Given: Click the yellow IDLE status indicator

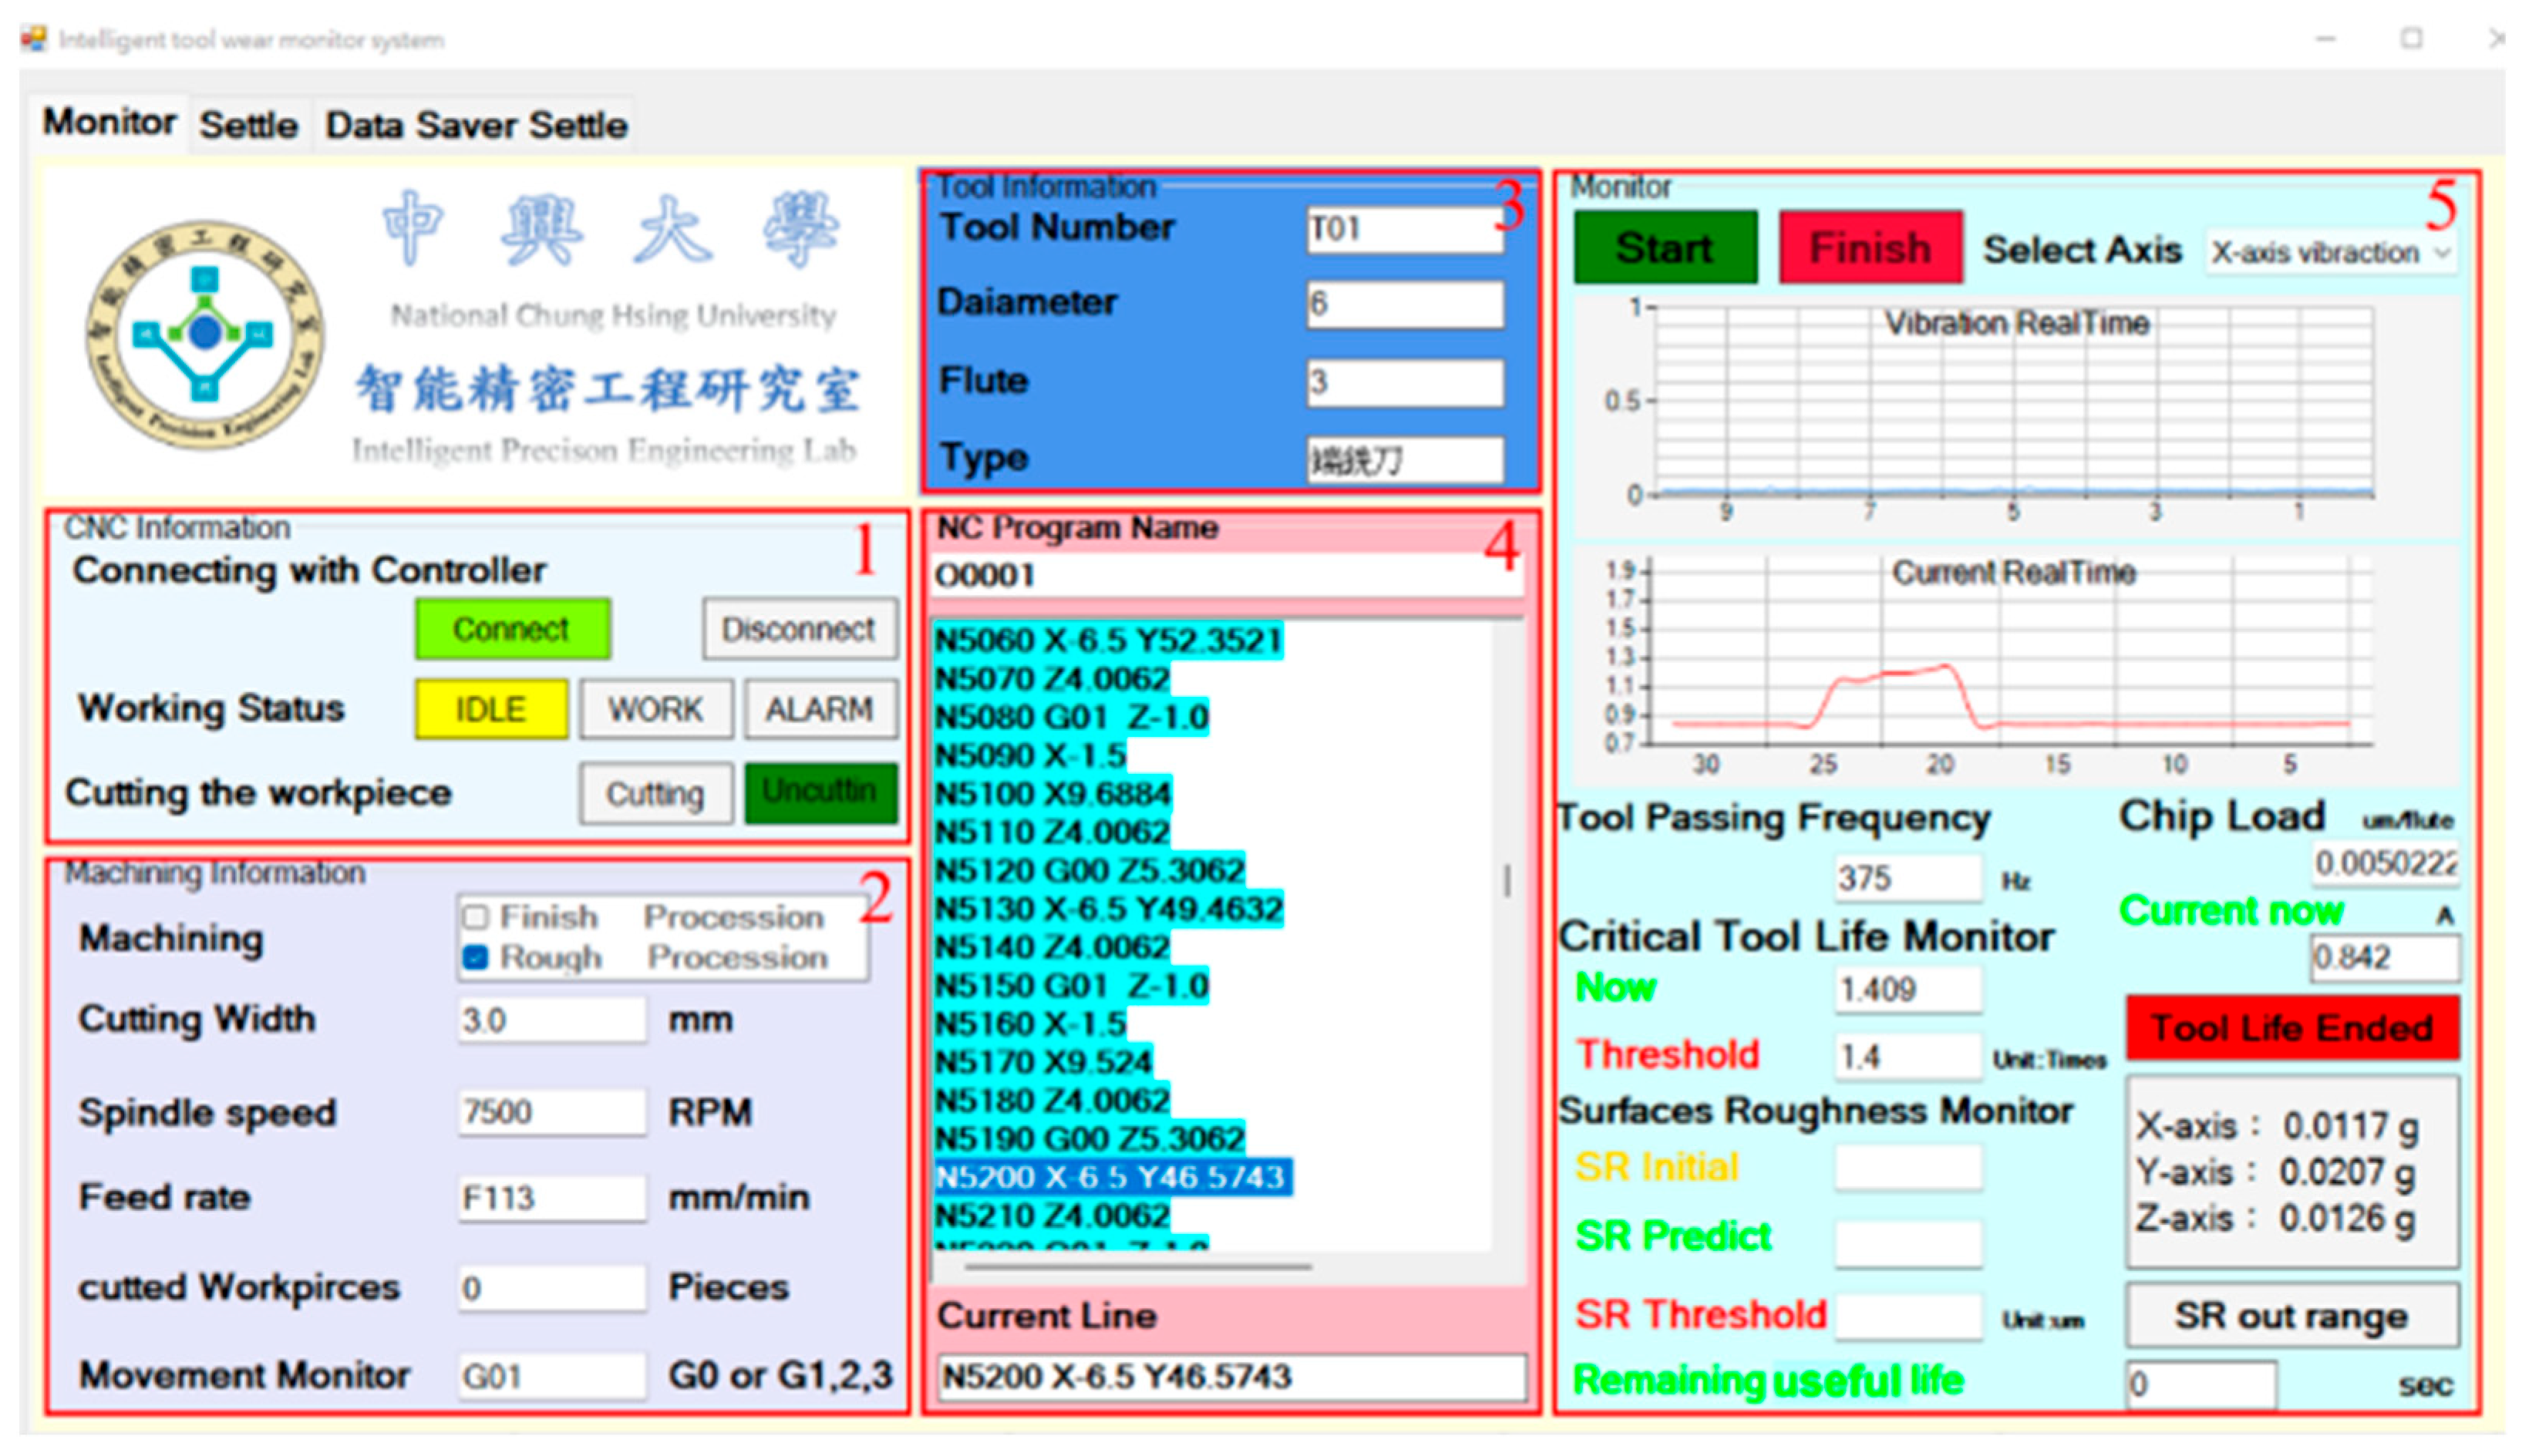Looking at the screenshot, I should 491,709.
